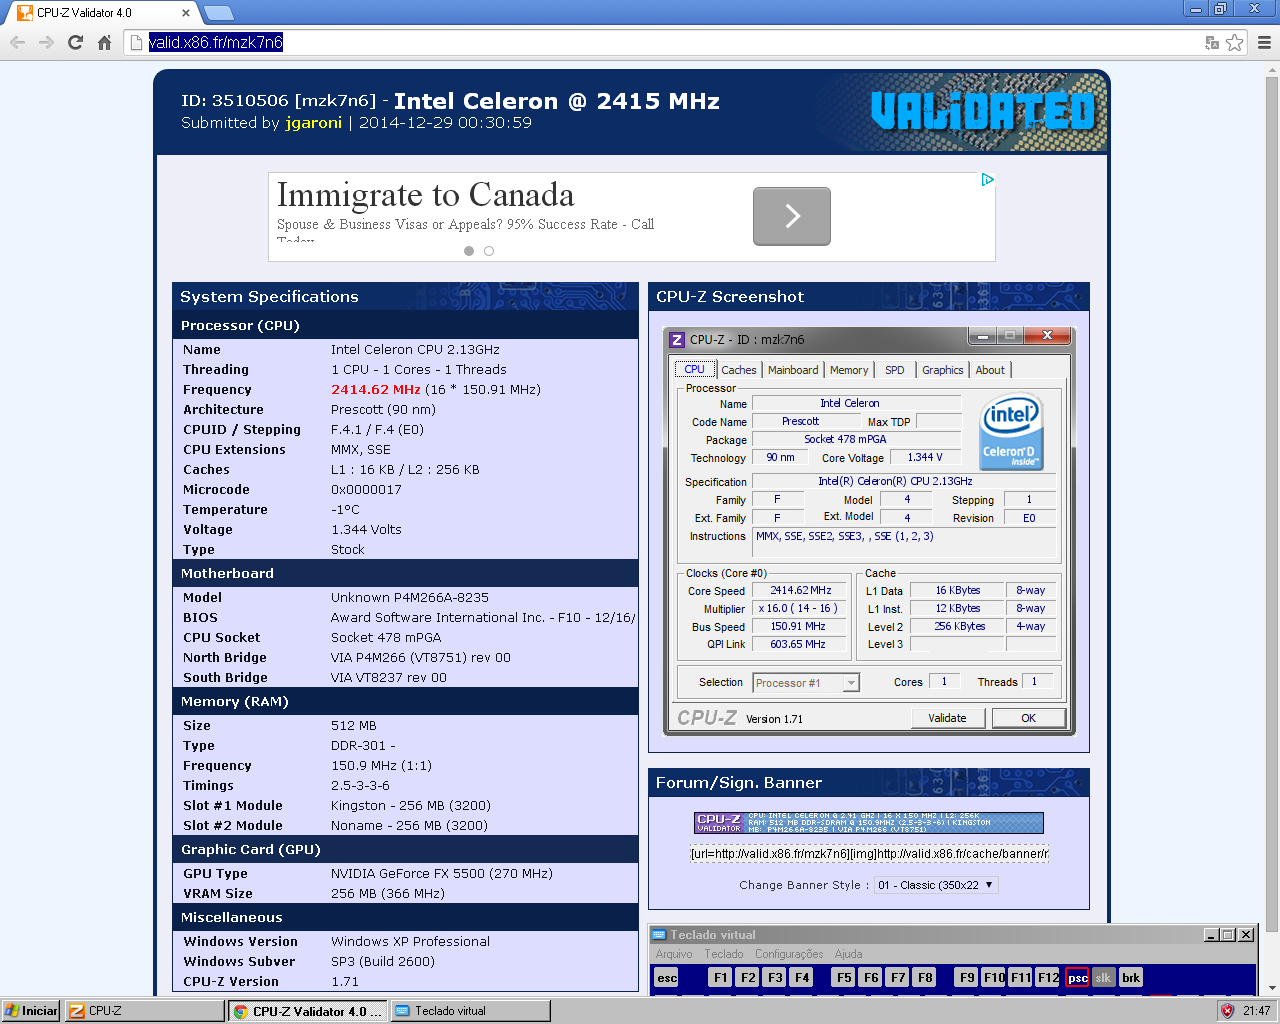Click the esc key on virtual keyboard
The height and width of the screenshot is (1024, 1280).
click(667, 978)
